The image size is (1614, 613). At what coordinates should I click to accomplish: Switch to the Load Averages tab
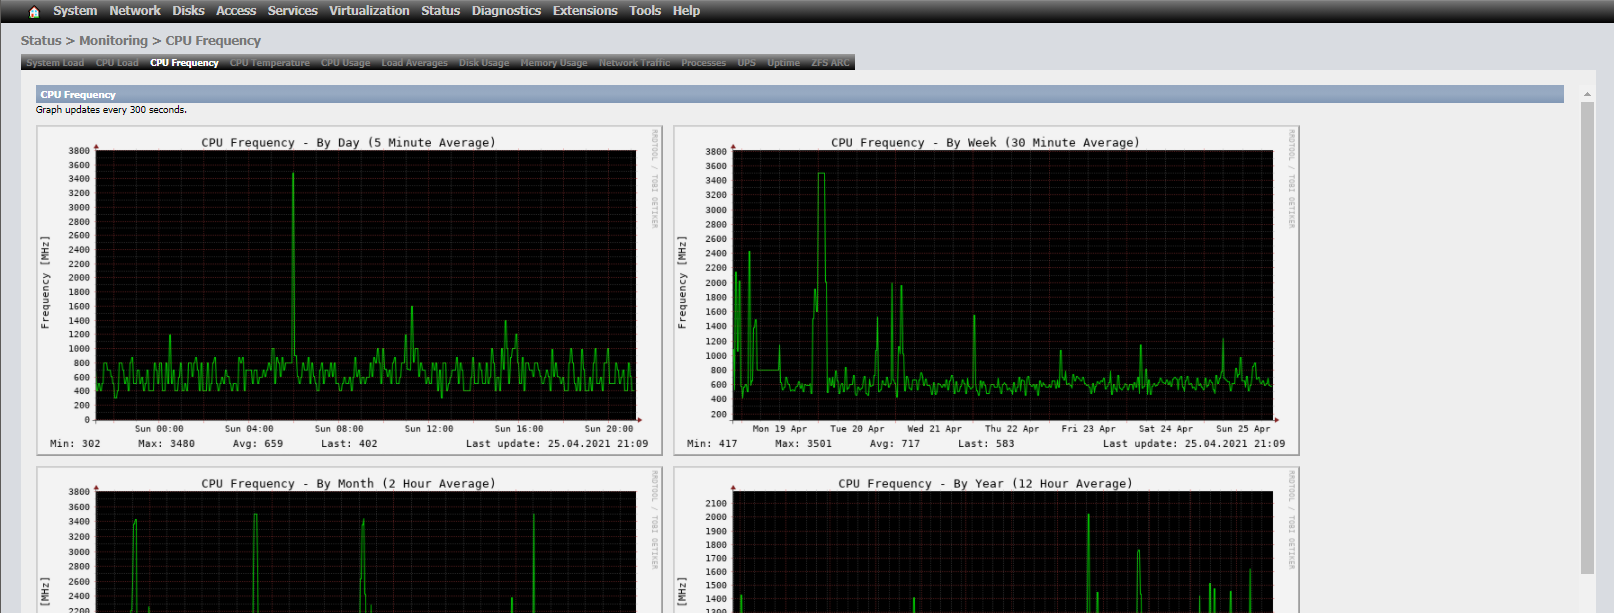414,63
